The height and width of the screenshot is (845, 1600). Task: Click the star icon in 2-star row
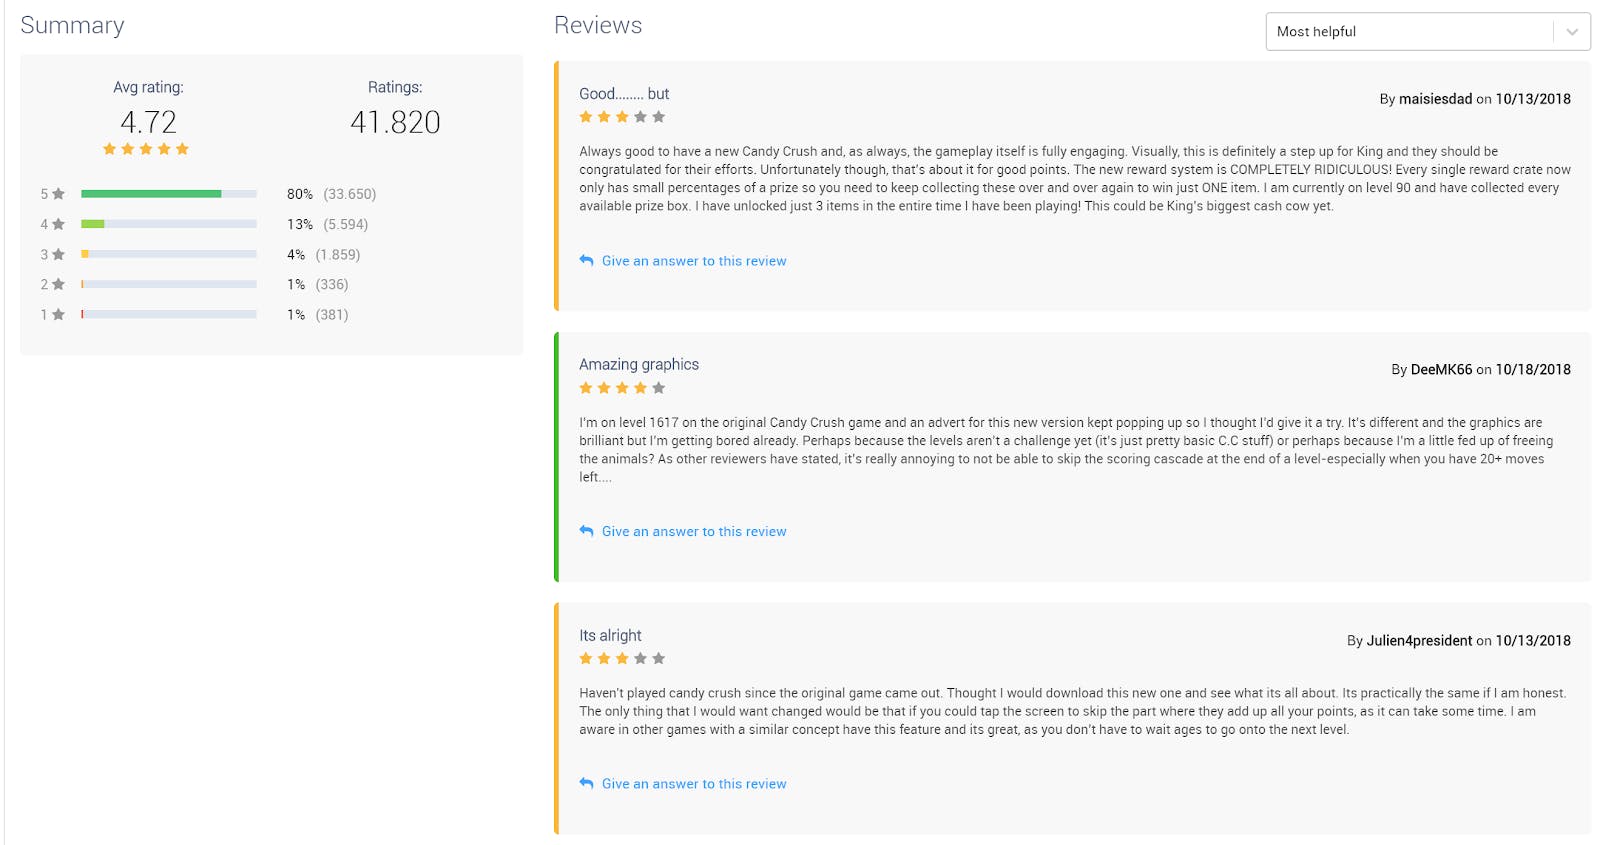point(59,285)
